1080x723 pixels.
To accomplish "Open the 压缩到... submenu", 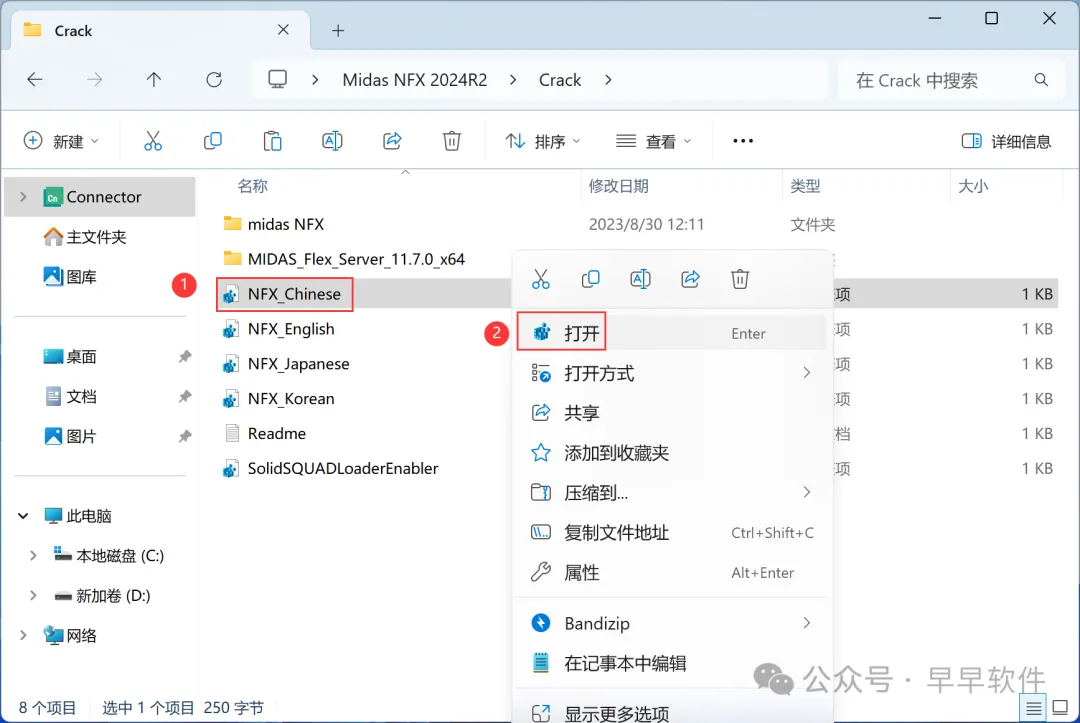I will [672, 493].
